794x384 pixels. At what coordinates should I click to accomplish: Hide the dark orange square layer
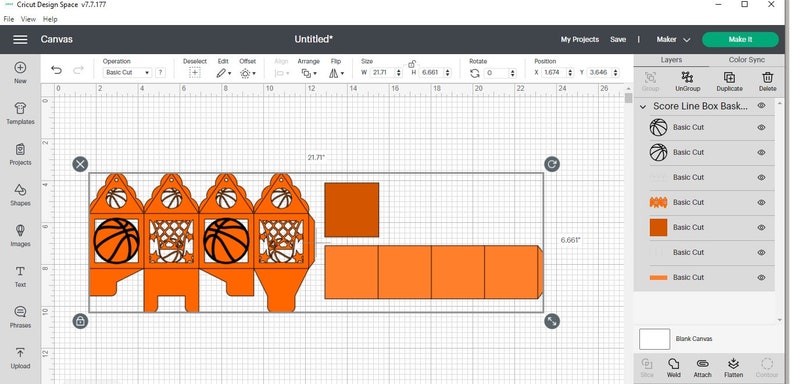tap(761, 227)
